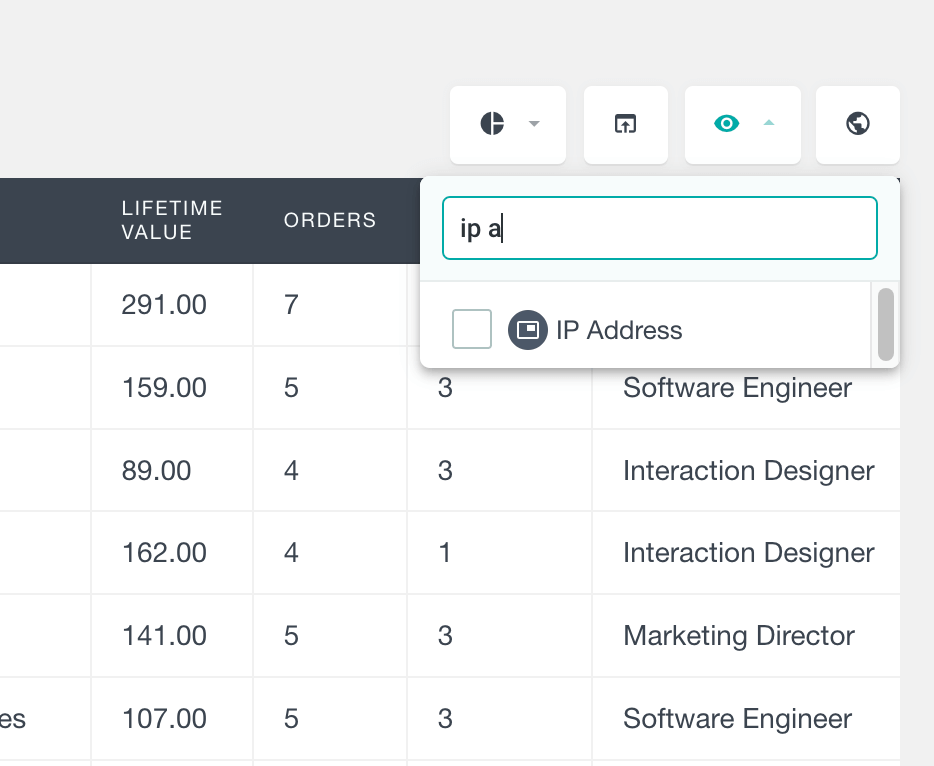The image size is (934, 766).
Task: Click the globe icon button
Action: click(857, 124)
